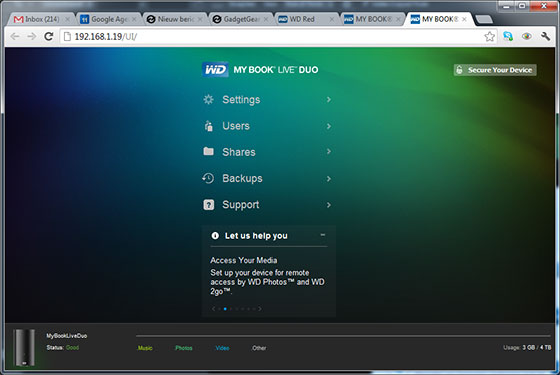Switch to the WD Red tab
560x375 pixels.
click(x=306, y=19)
